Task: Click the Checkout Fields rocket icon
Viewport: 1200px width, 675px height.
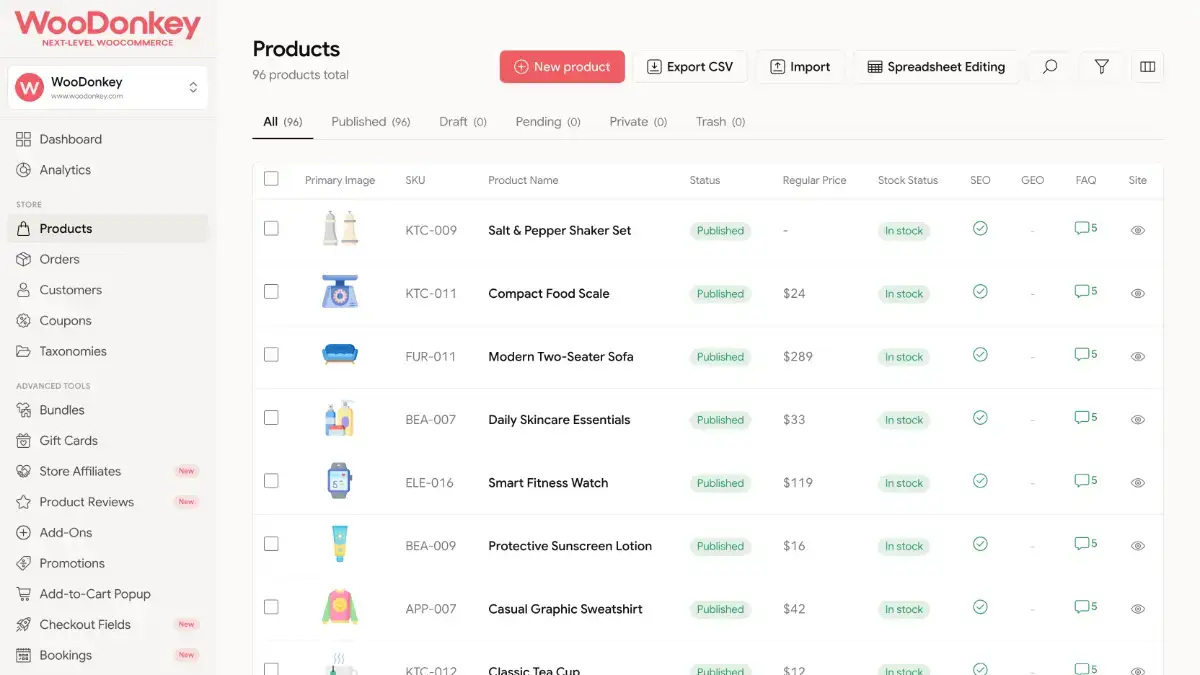Action: pos(24,625)
